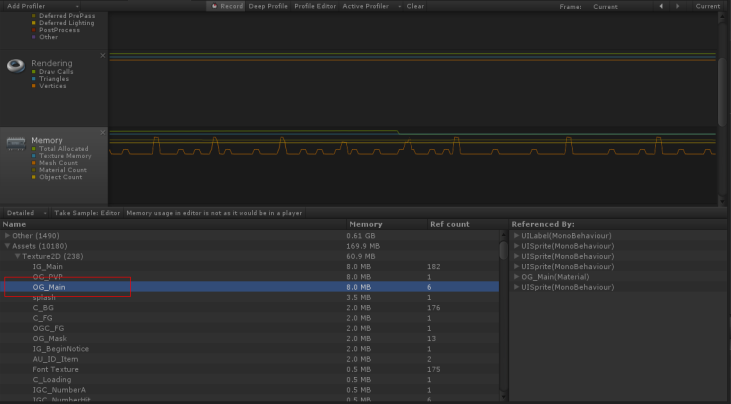731x404 pixels.
Task: Open the Active Profiler dropdown
Action: coord(370,6)
